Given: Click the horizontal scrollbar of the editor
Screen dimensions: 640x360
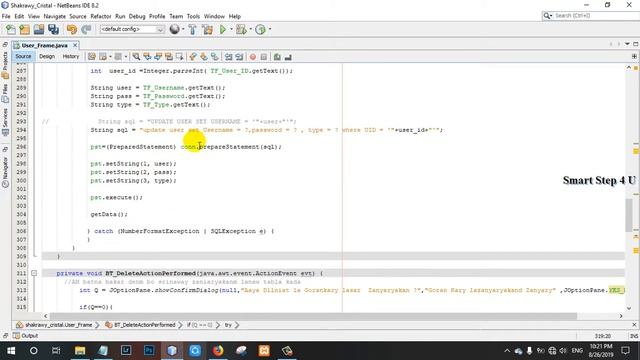Looking at the screenshot, I should tap(313, 316).
